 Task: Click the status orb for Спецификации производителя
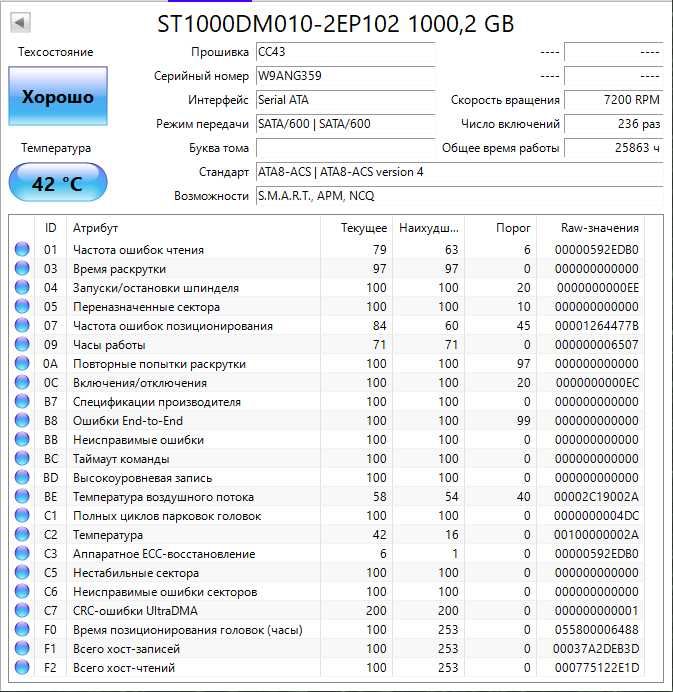point(22,401)
